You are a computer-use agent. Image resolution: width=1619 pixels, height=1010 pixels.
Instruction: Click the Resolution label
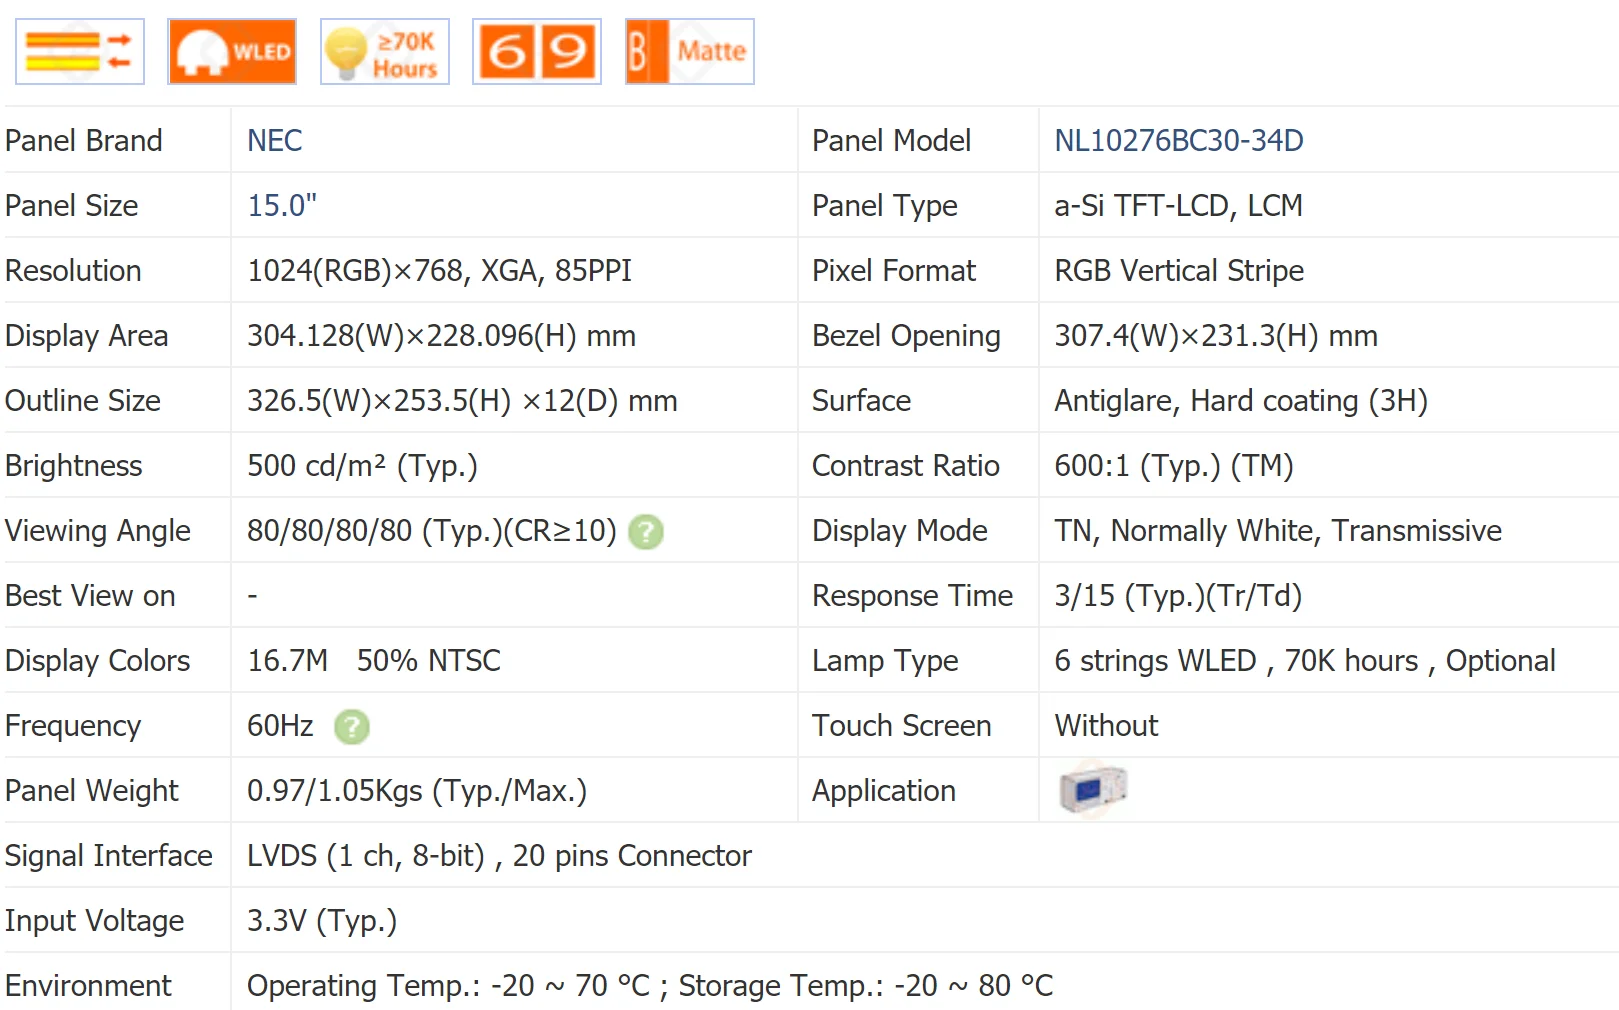click(73, 271)
